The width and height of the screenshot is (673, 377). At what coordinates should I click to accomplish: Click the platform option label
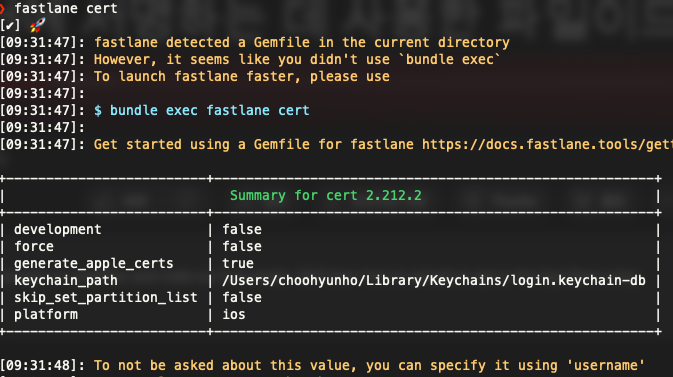tap(46, 315)
